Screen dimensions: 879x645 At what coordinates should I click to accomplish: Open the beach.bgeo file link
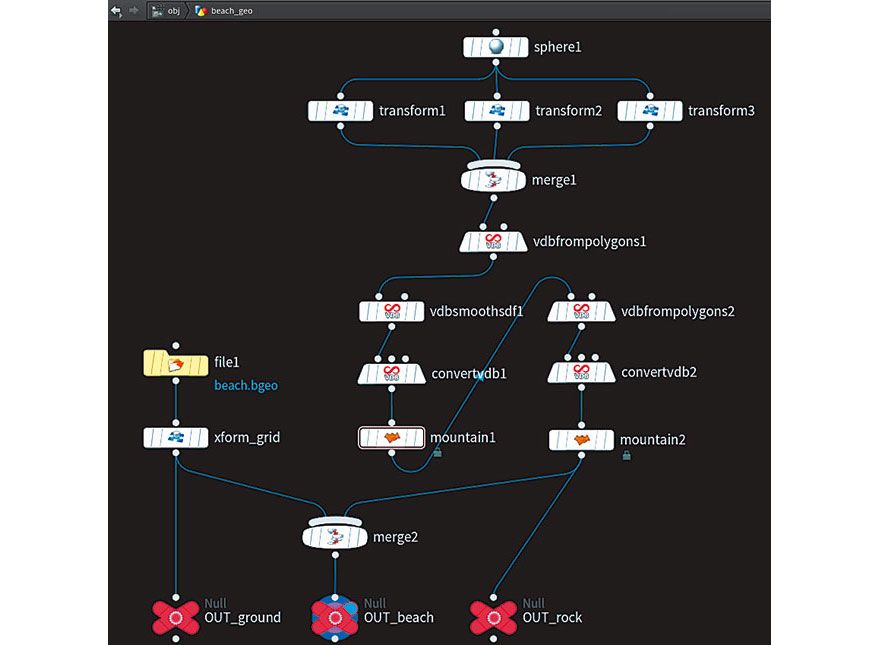(x=246, y=386)
